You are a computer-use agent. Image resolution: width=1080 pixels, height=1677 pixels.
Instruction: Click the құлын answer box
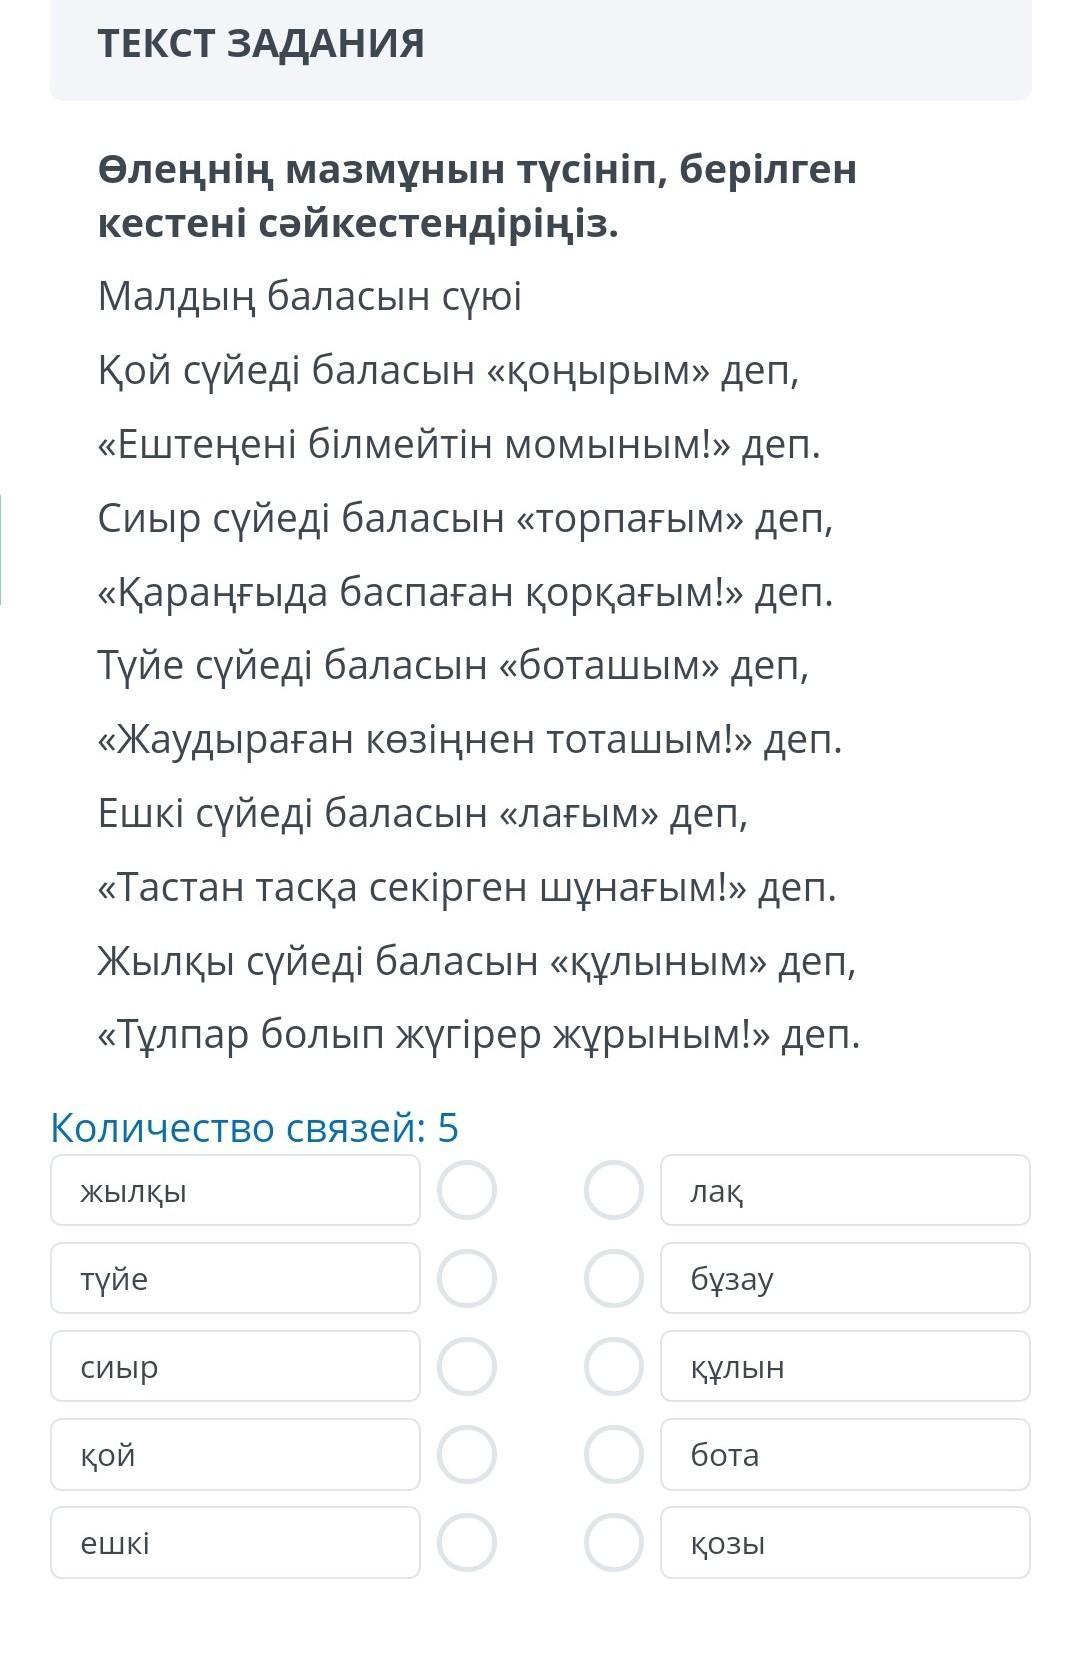pyautogui.click(x=845, y=1366)
